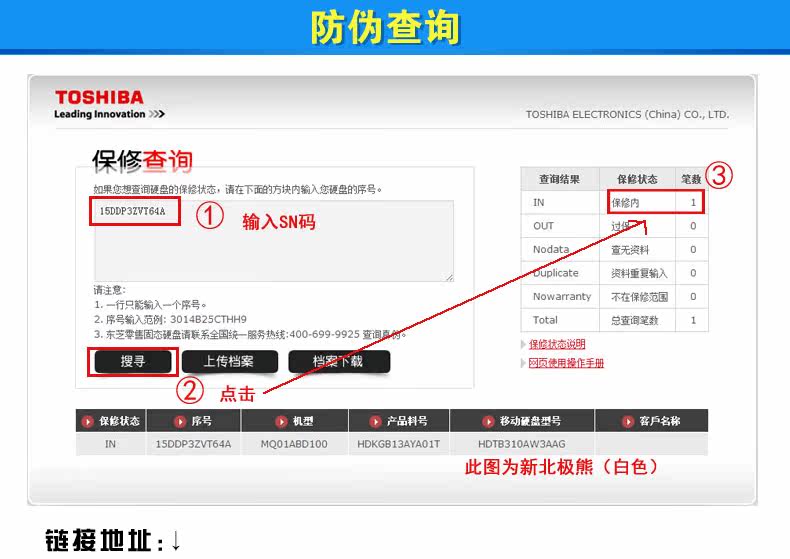The image size is (790, 559).
Task: Click the serial cell 15DDP3ZVT64A in results row
Action: coord(193,444)
